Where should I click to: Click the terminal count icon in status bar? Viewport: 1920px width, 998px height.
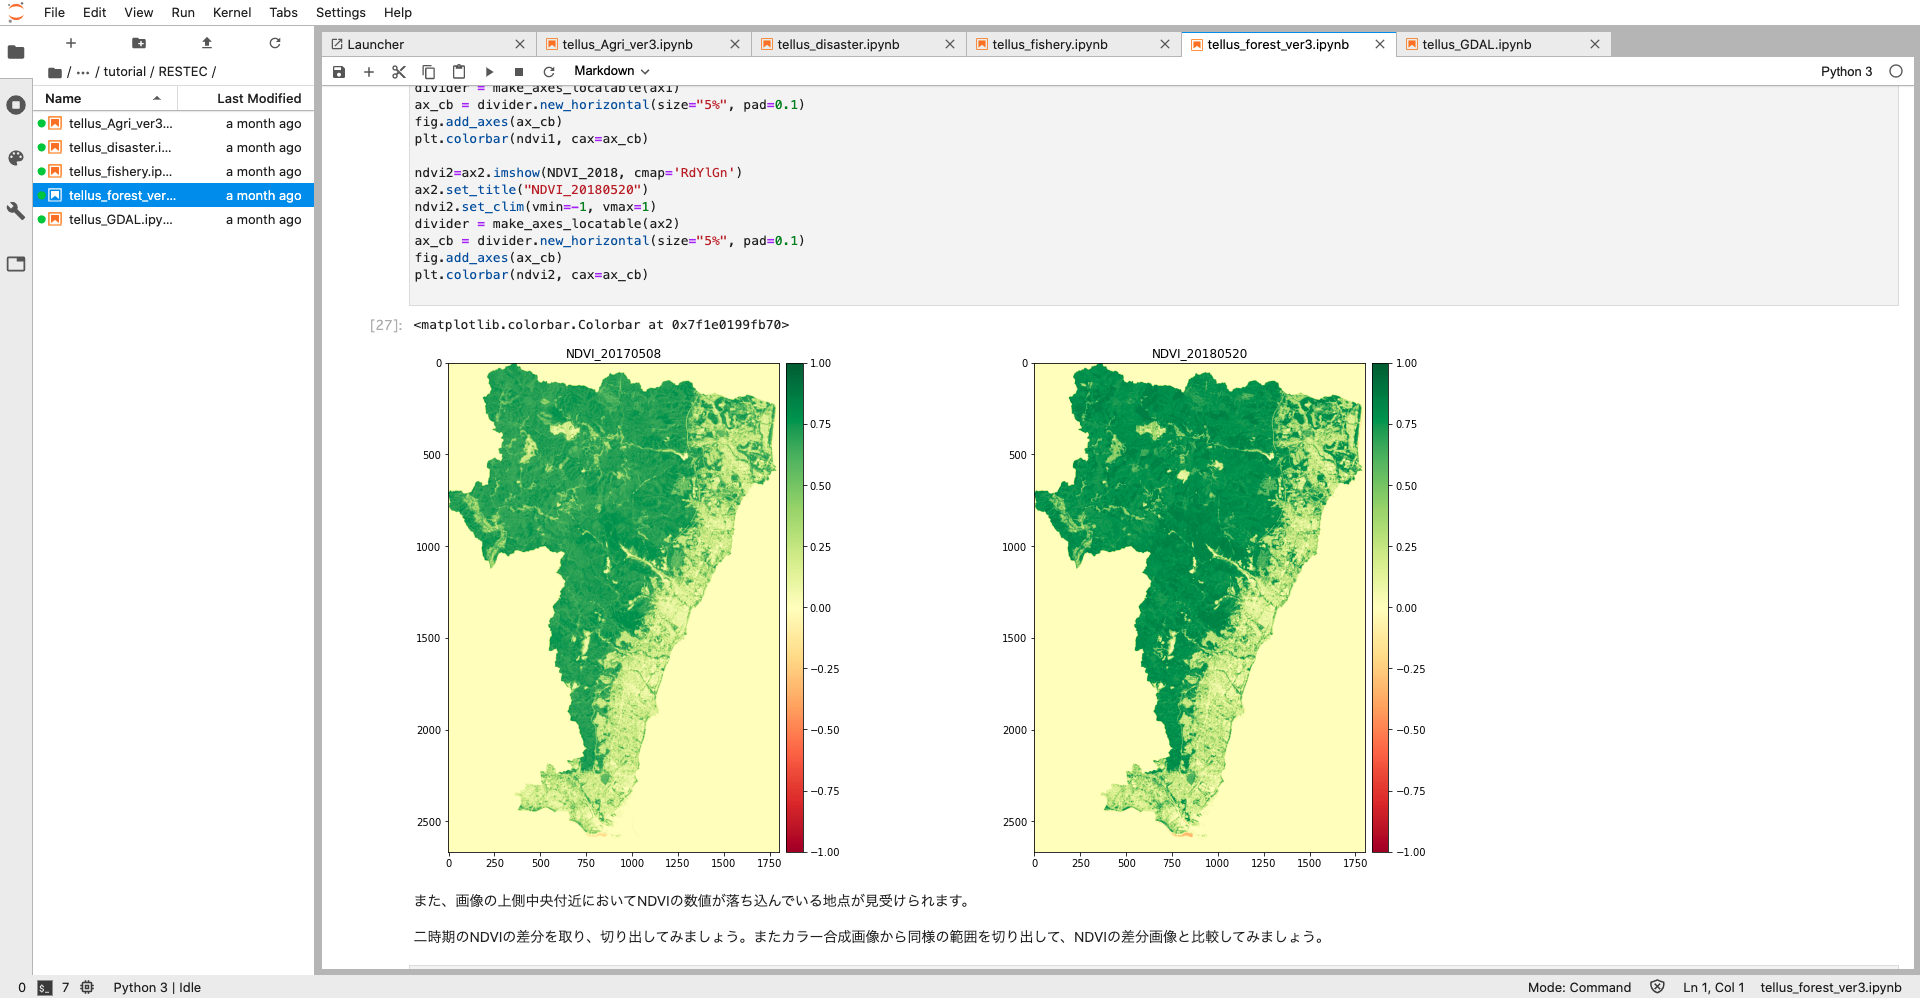pyautogui.click(x=45, y=987)
